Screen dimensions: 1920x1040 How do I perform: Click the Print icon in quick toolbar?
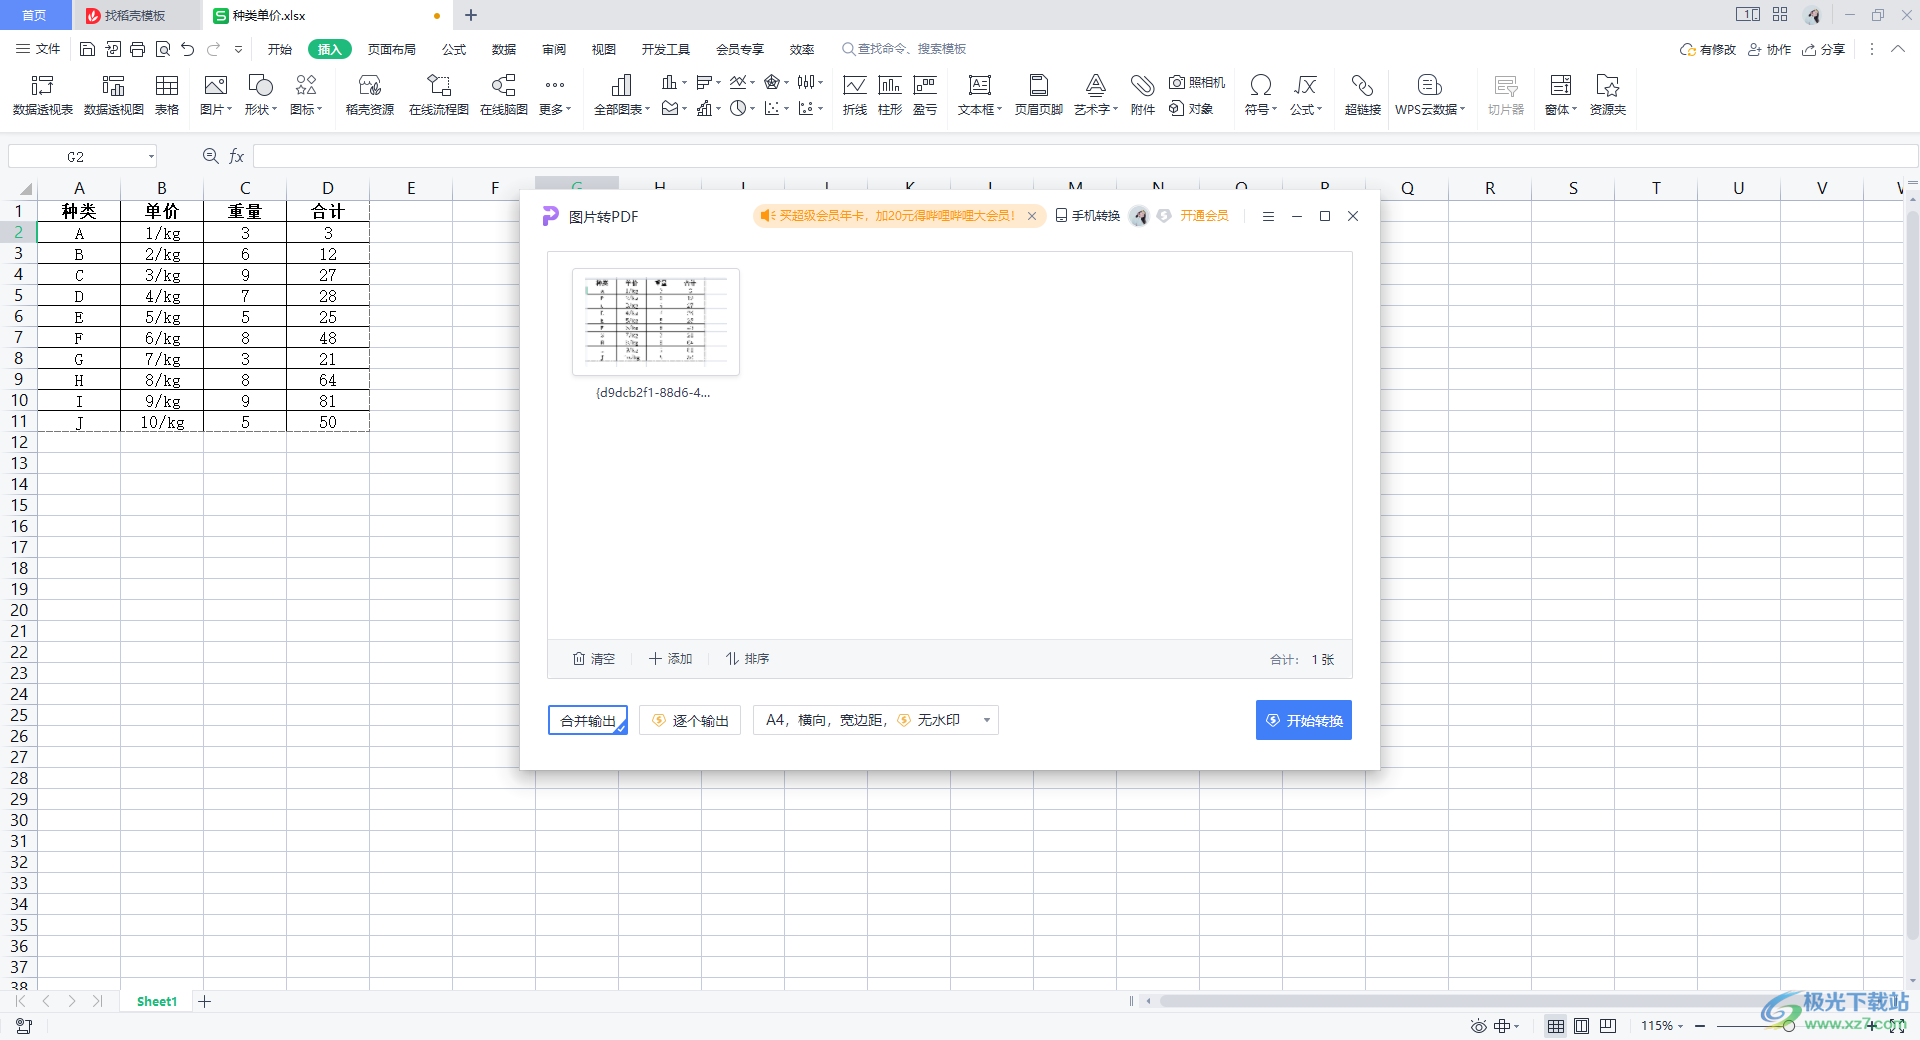(138, 49)
